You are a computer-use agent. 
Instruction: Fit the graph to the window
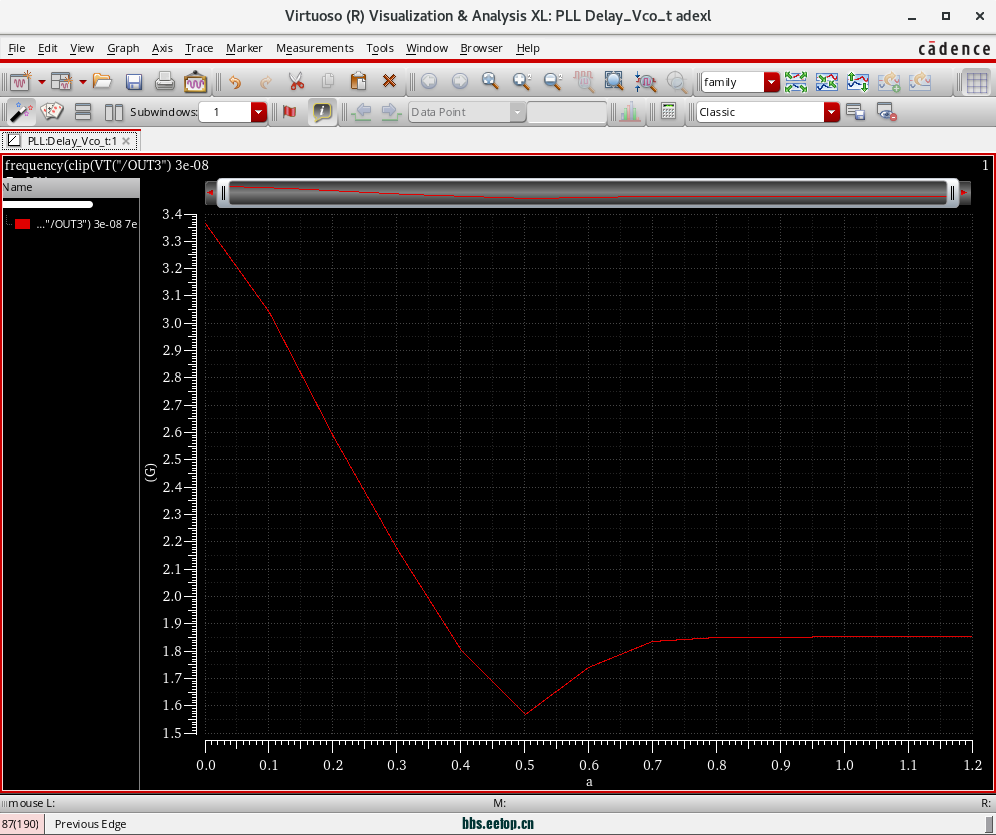(614, 81)
